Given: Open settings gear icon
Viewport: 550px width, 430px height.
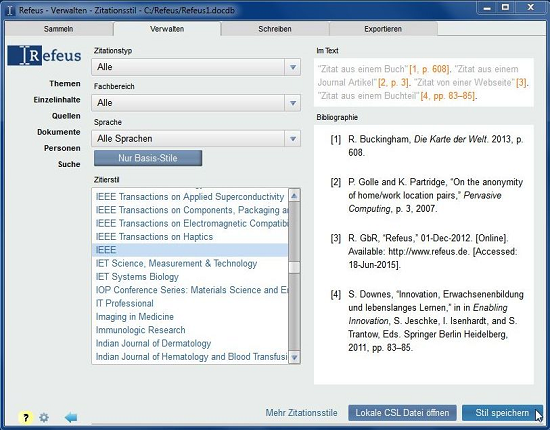Looking at the screenshot, I should [x=44, y=418].
